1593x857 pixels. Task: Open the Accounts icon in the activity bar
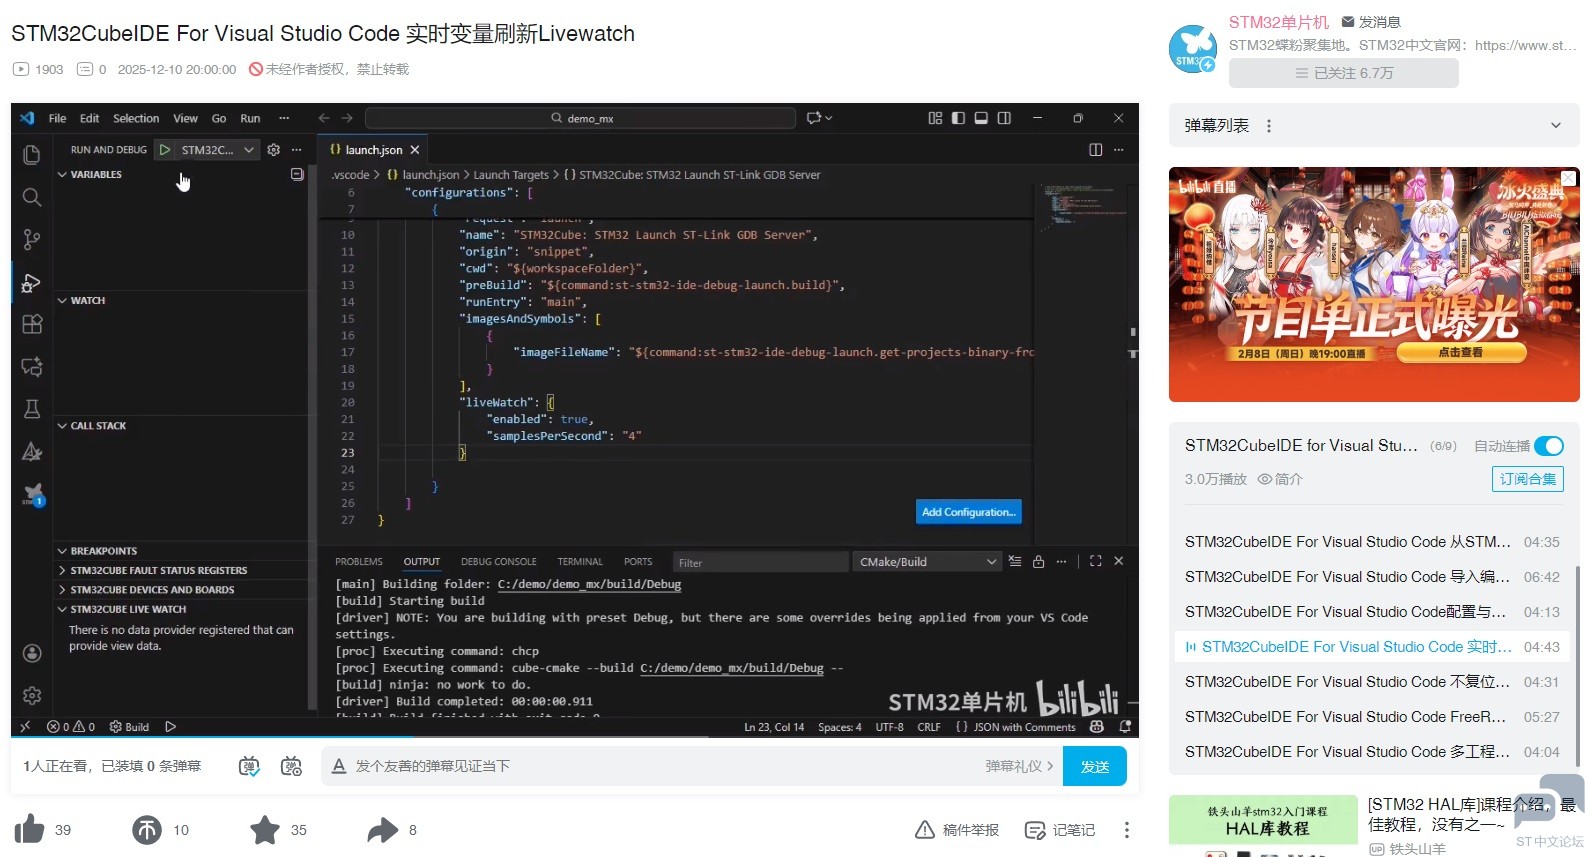coord(32,653)
